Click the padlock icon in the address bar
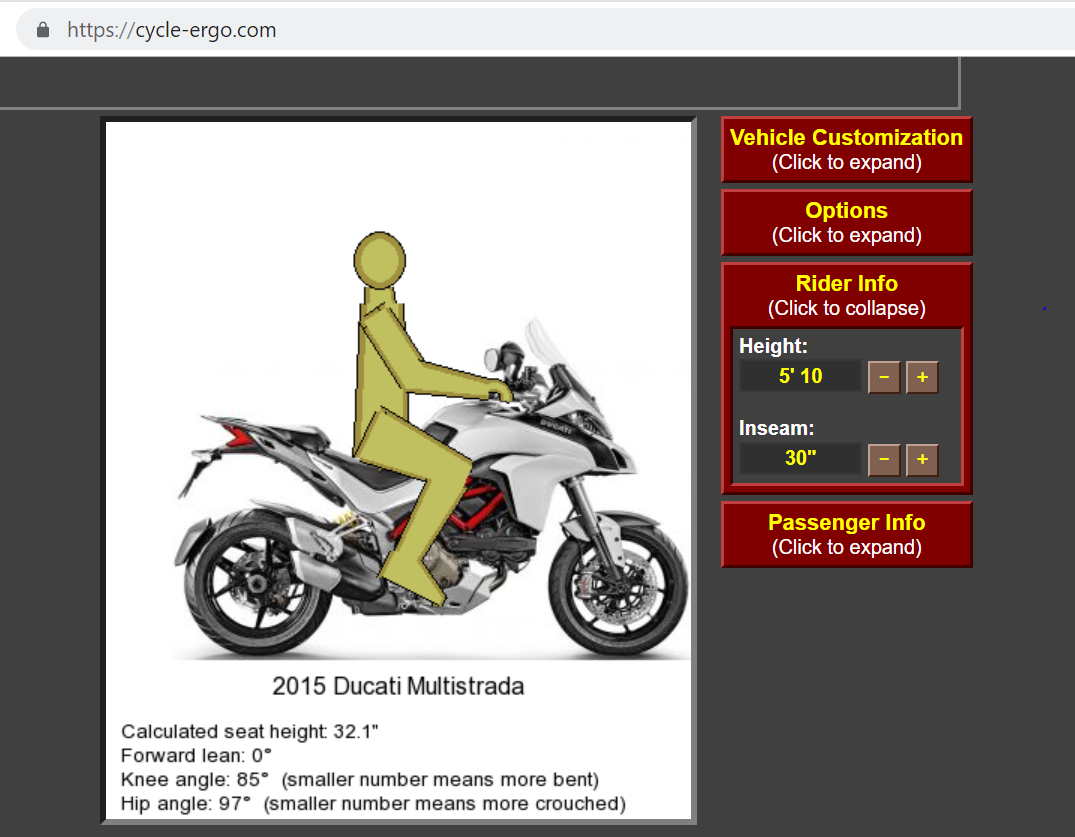The image size is (1075, 837). coord(42,30)
